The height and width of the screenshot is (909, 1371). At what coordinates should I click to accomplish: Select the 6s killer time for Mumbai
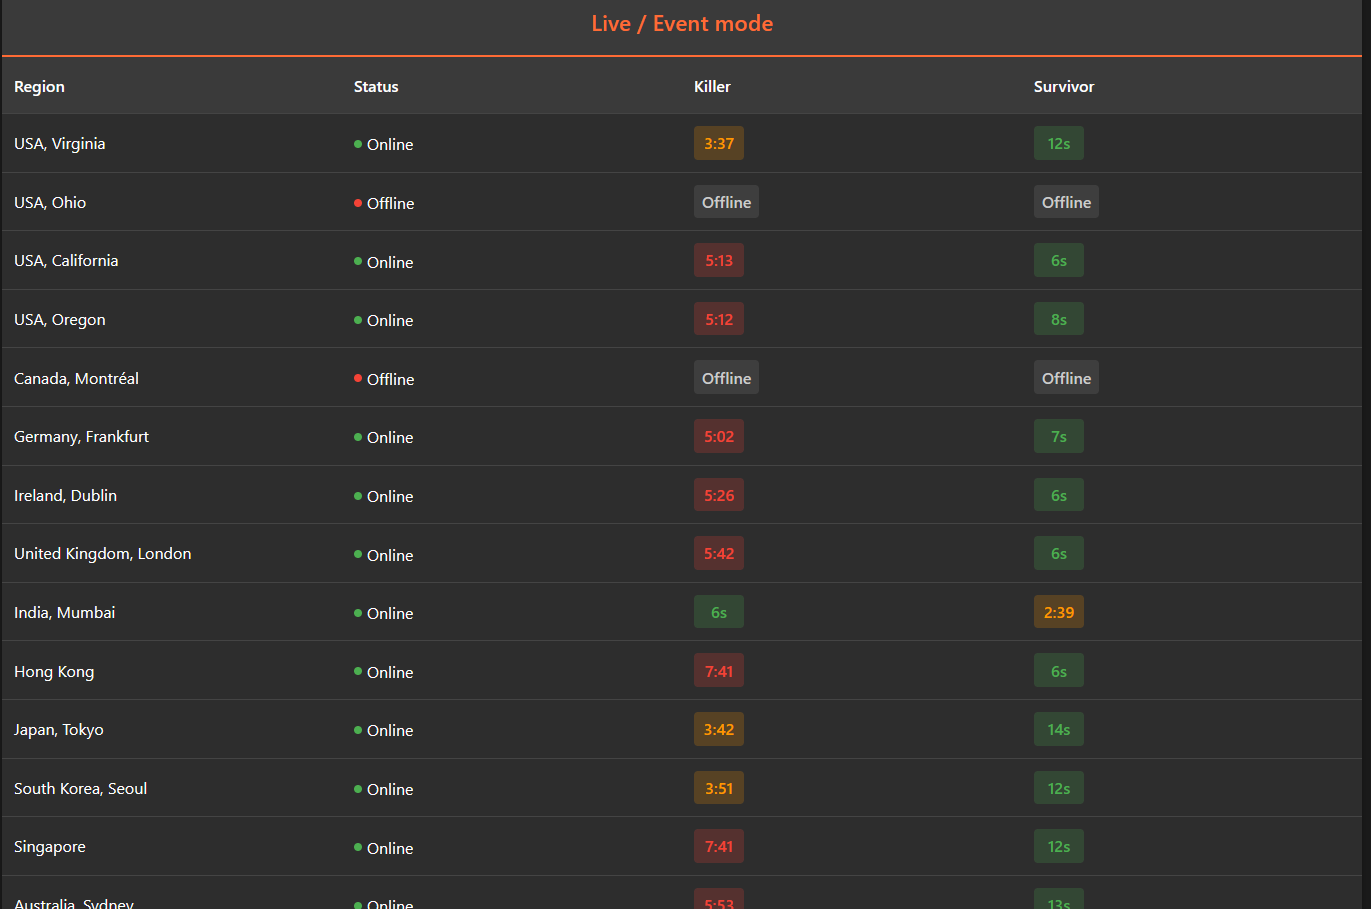719,612
